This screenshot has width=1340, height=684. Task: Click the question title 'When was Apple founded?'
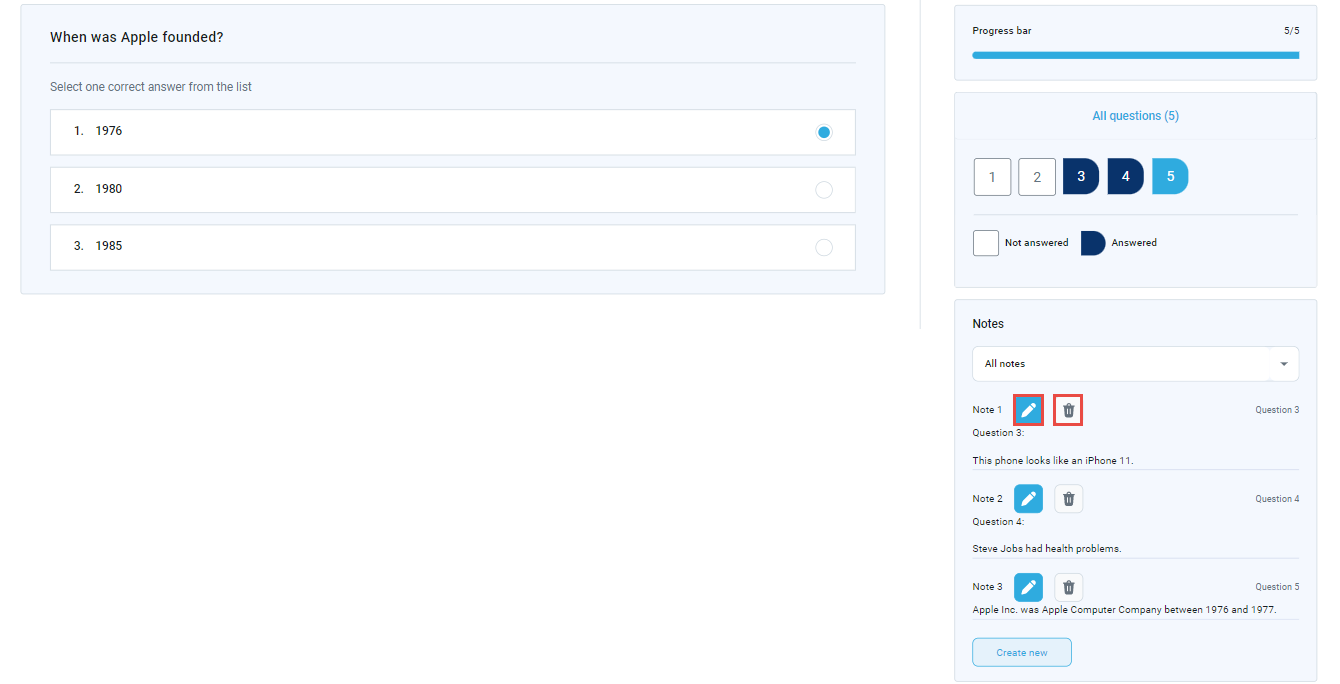[137, 37]
